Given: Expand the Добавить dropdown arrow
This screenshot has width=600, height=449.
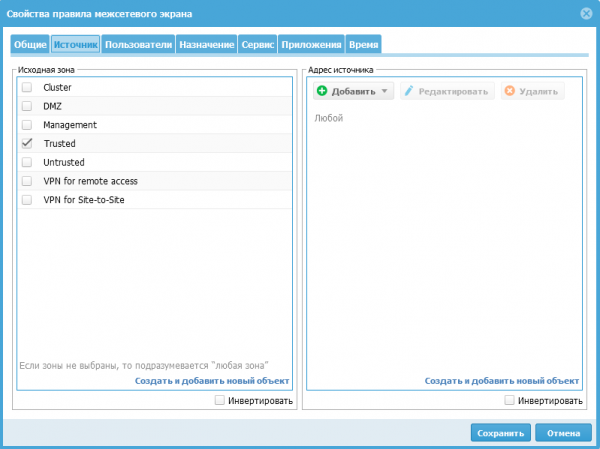Looking at the screenshot, I should [385, 91].
